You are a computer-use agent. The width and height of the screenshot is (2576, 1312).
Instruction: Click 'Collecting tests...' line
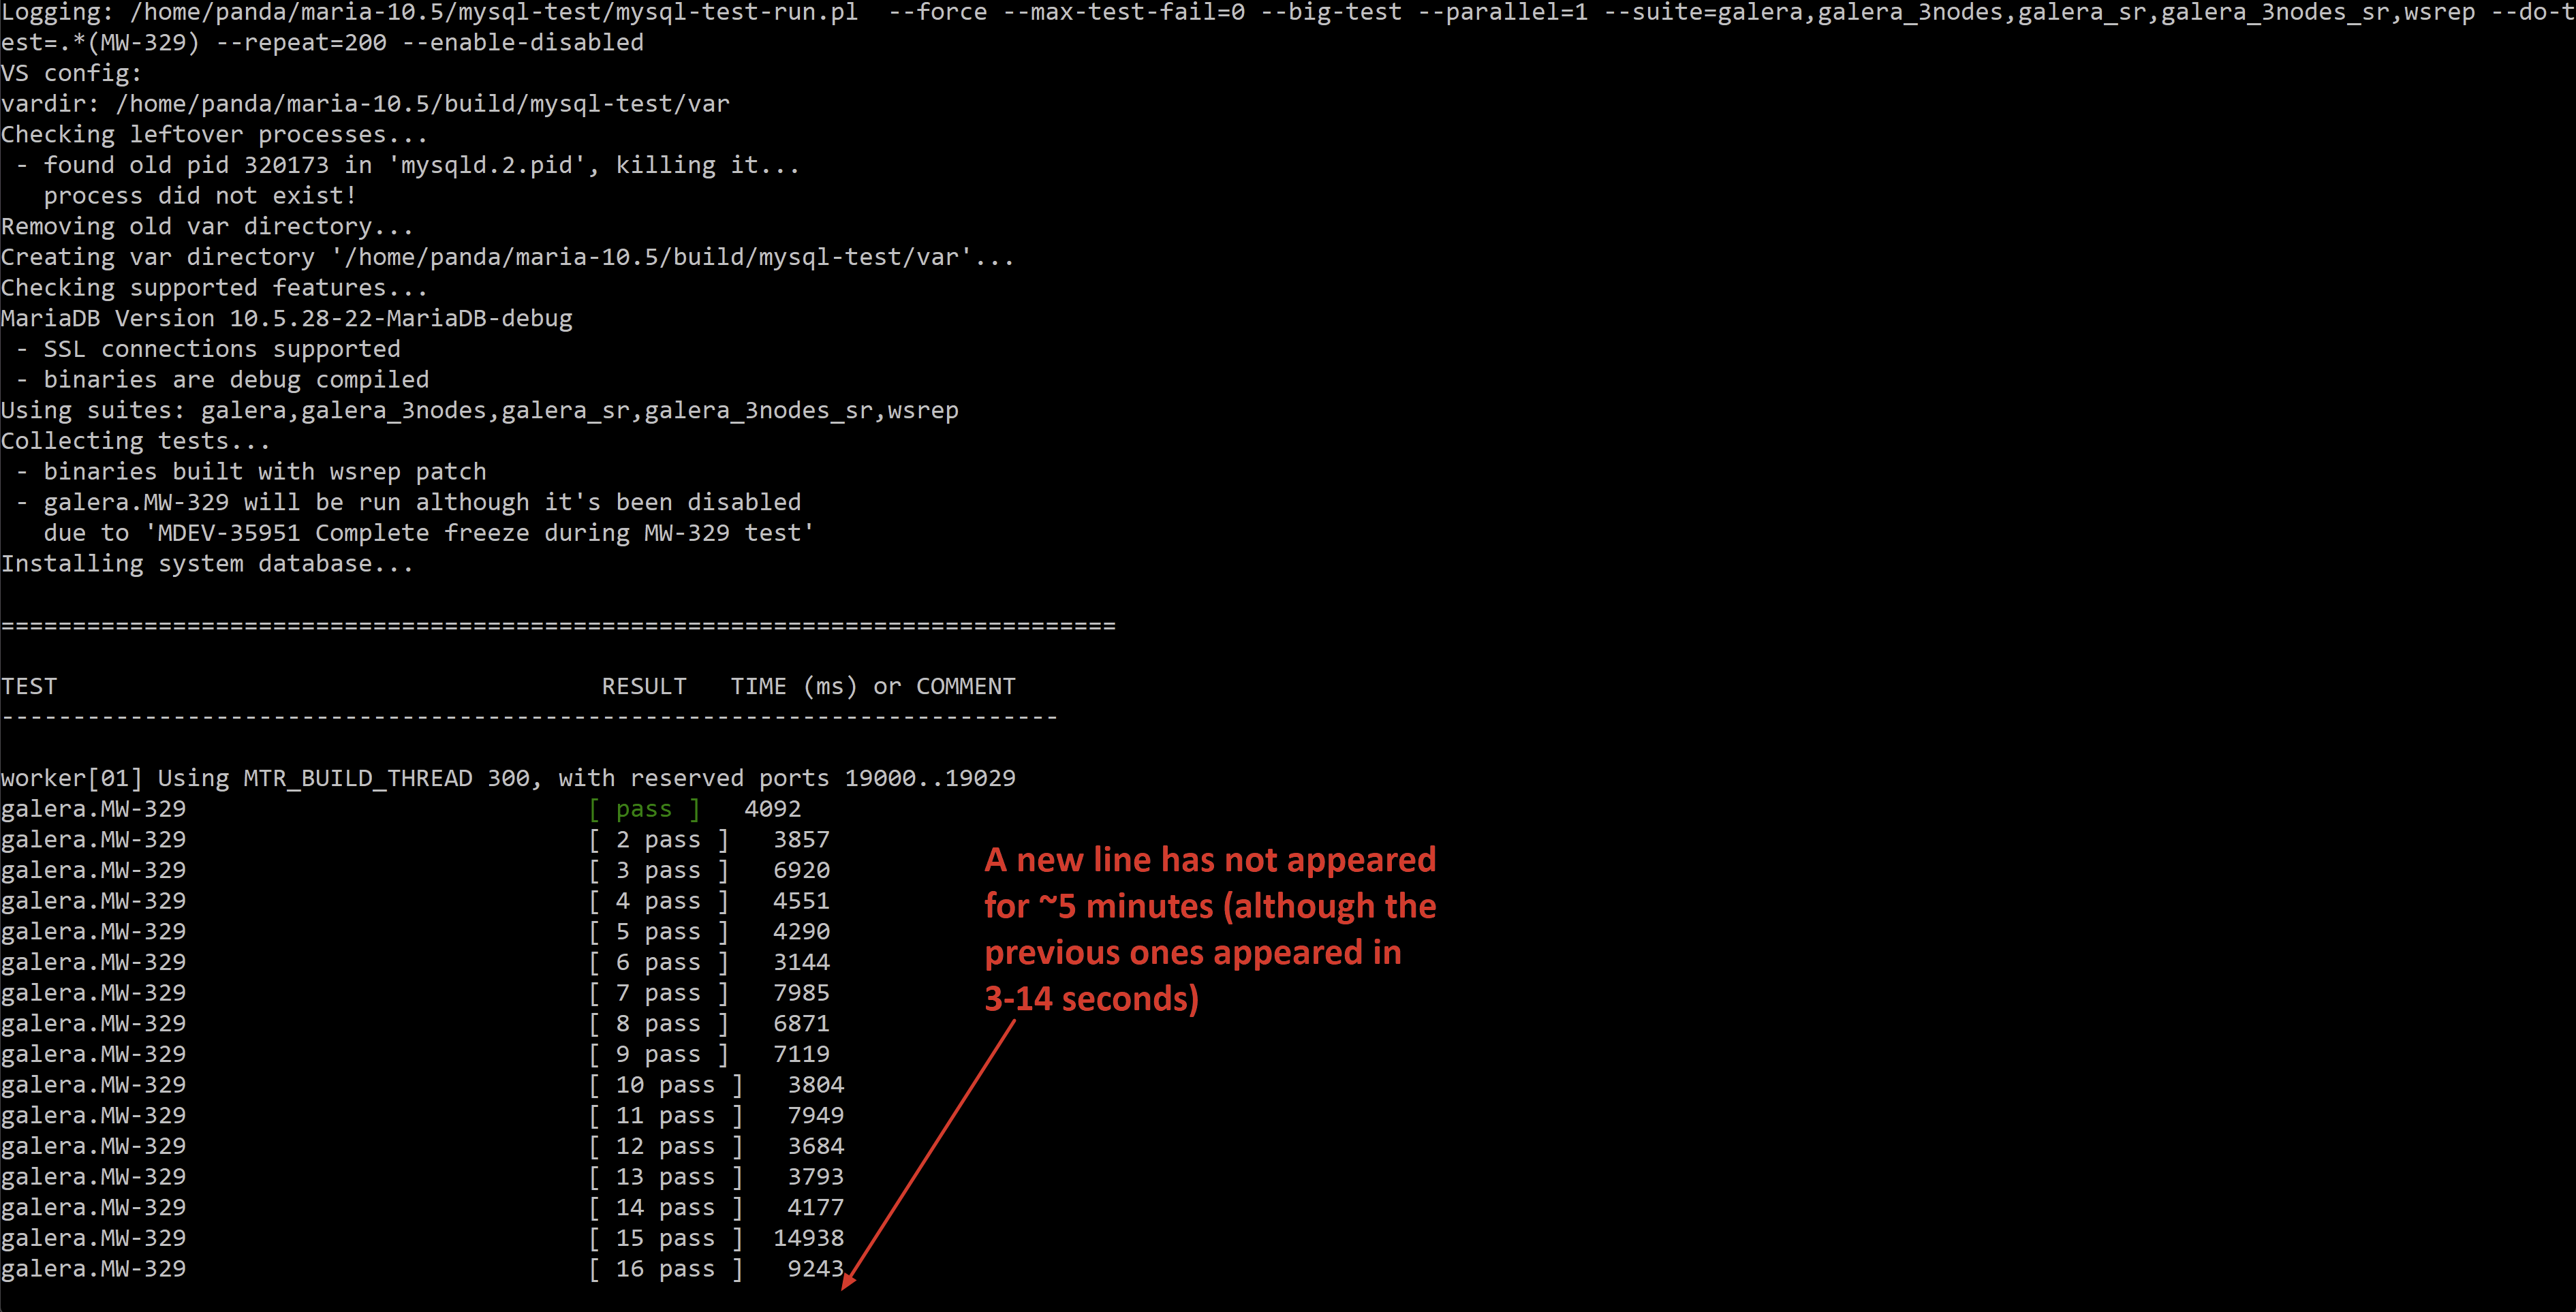[135, 441]
